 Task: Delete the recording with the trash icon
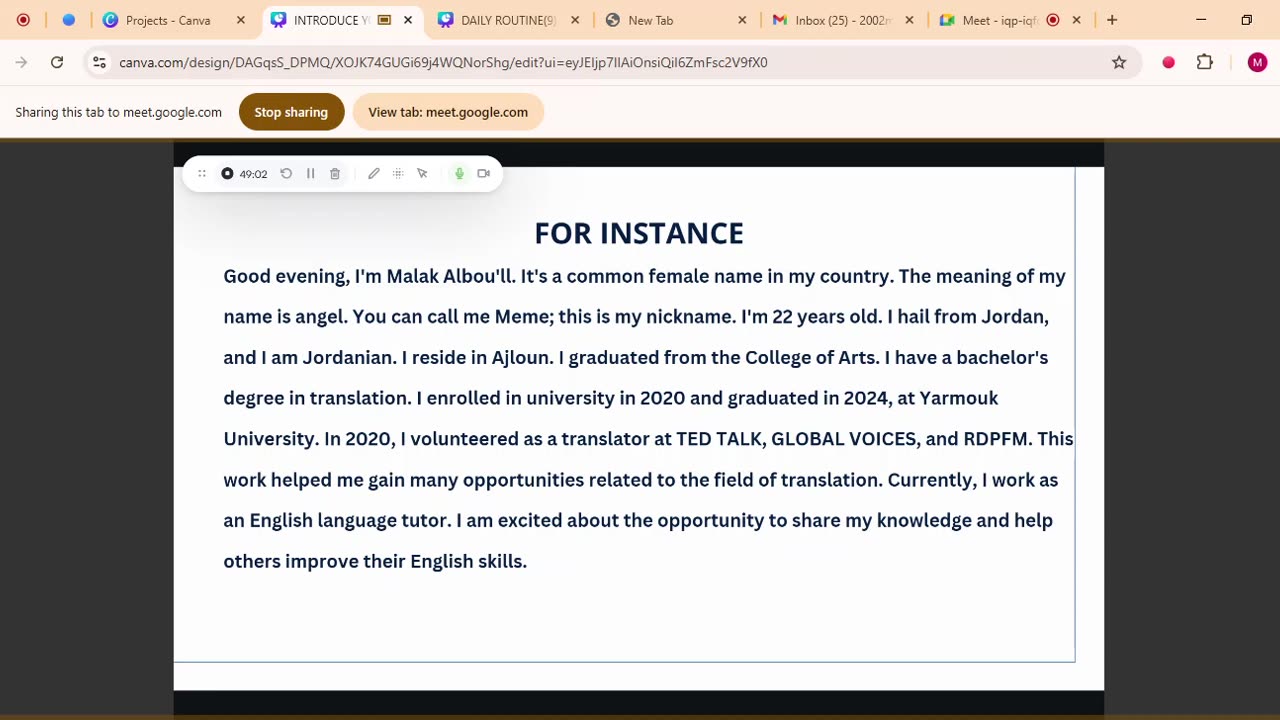[335, 174]
